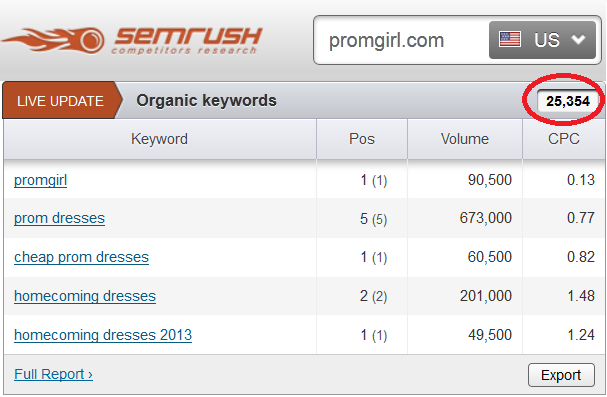607x397 pixels.
Task: Open the US database selector
Action: point(542,40)
